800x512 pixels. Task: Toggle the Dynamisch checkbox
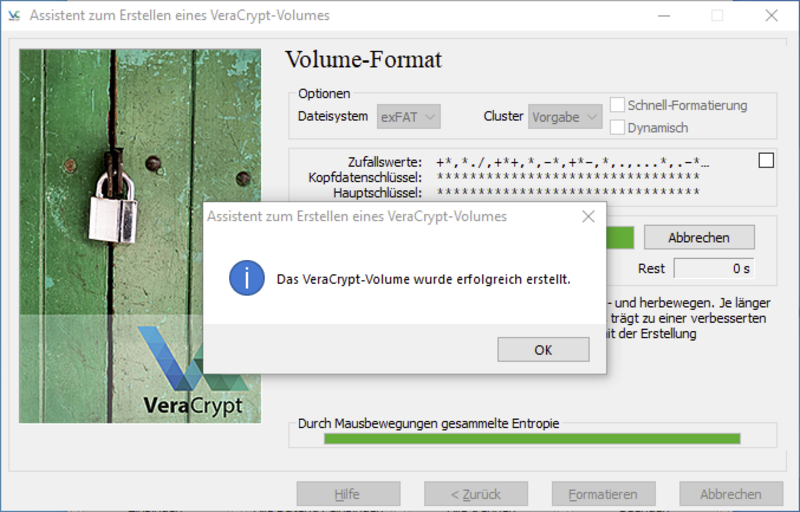[x=618, y=127]
